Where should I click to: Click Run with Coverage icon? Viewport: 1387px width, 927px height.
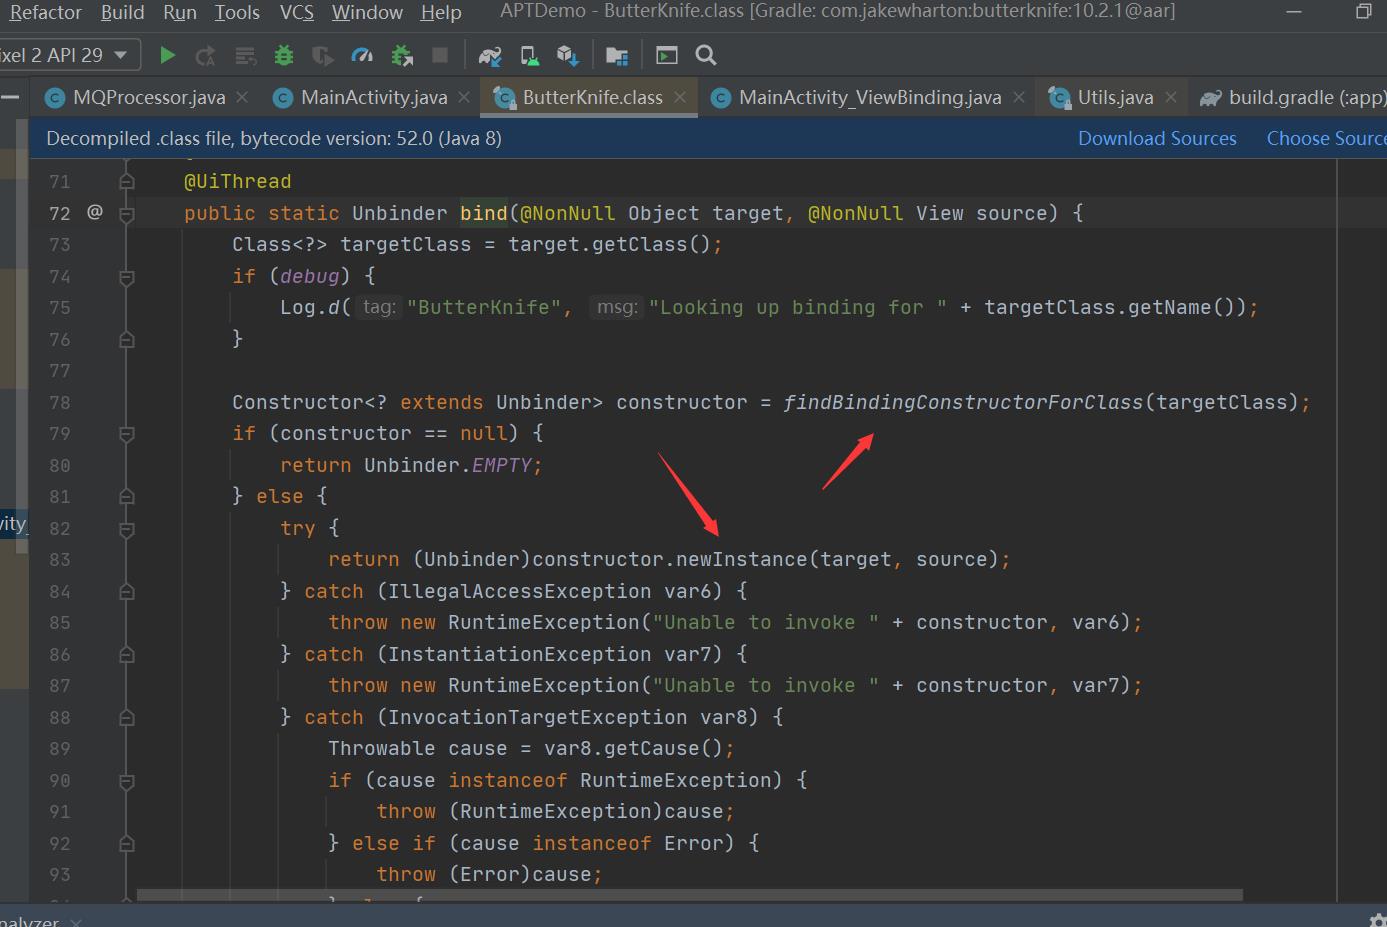(322, 55)
